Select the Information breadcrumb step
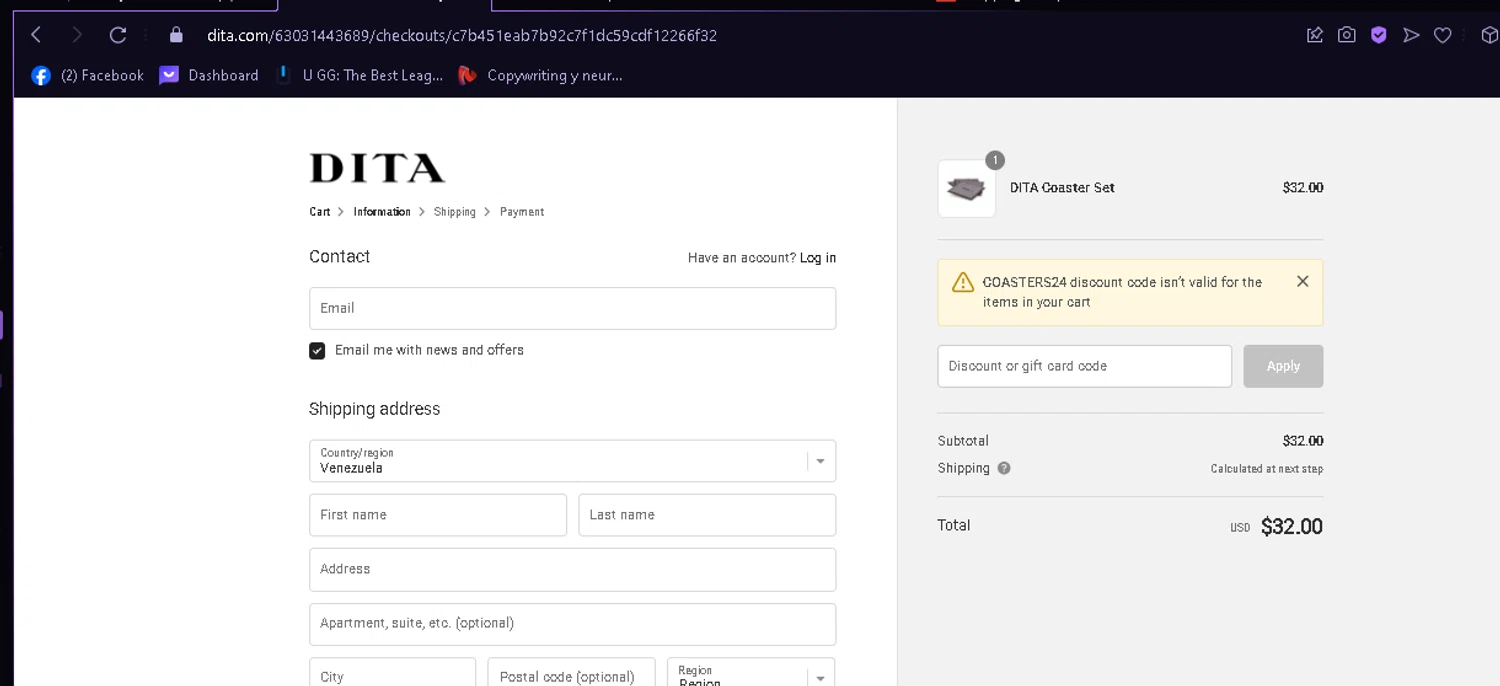Screen dimensions: 1500x686 [x=382, y=212]
